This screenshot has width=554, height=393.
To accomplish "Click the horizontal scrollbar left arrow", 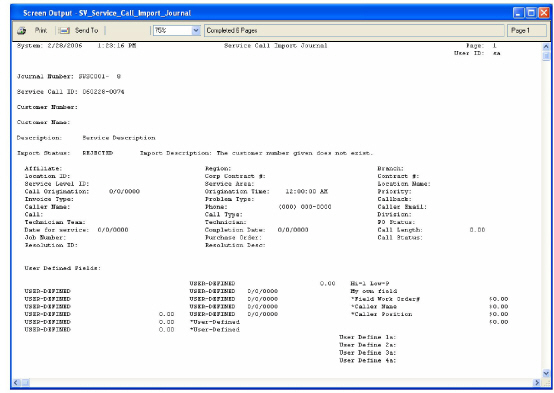I will 16,382.
